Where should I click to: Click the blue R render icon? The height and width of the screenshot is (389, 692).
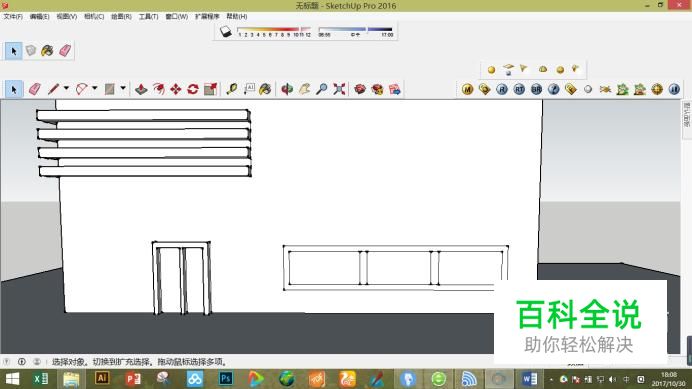click(502, 89)
